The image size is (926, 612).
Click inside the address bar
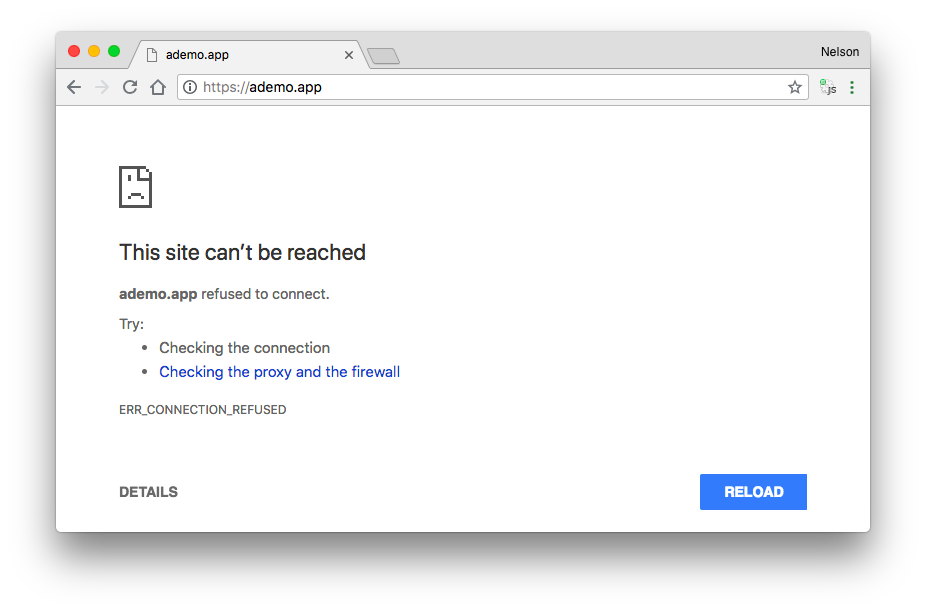450,87
